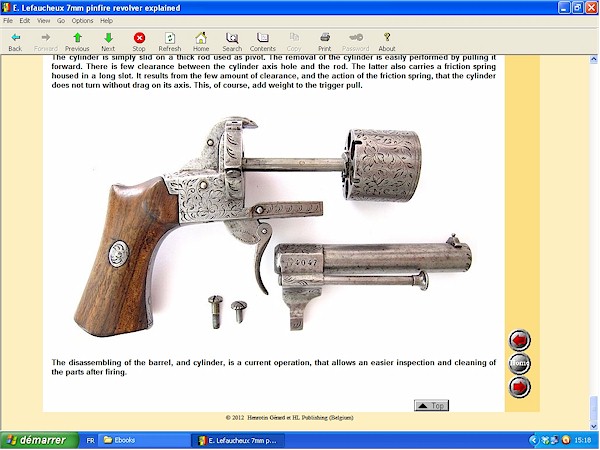Screen dimensions: 600x450
Task: Click the FR language indicator
Action: 90,441
